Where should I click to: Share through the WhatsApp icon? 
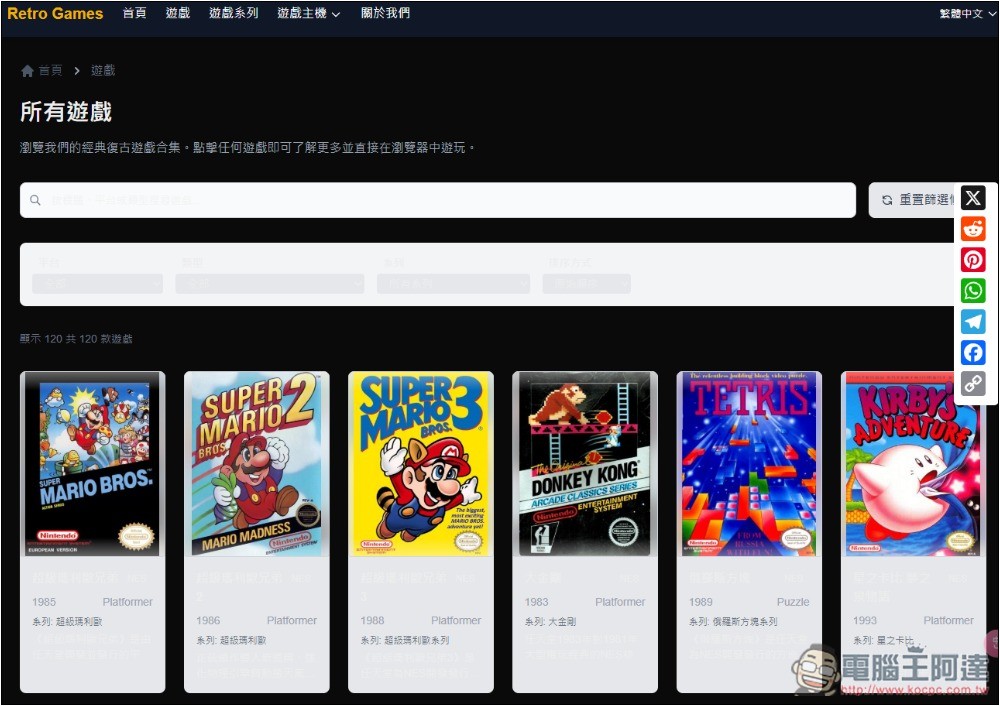pyautogui.click(x=972, y=290)
